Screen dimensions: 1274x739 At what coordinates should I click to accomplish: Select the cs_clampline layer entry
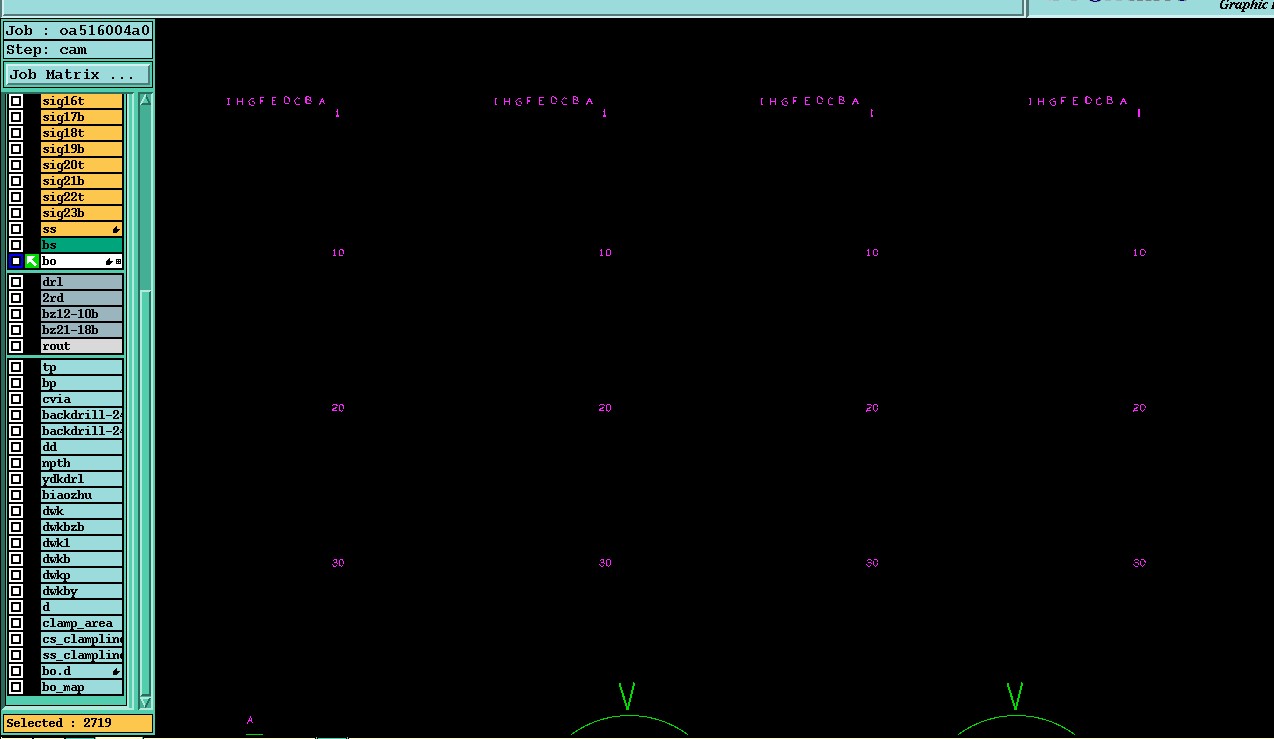click(x=82, y=639)
